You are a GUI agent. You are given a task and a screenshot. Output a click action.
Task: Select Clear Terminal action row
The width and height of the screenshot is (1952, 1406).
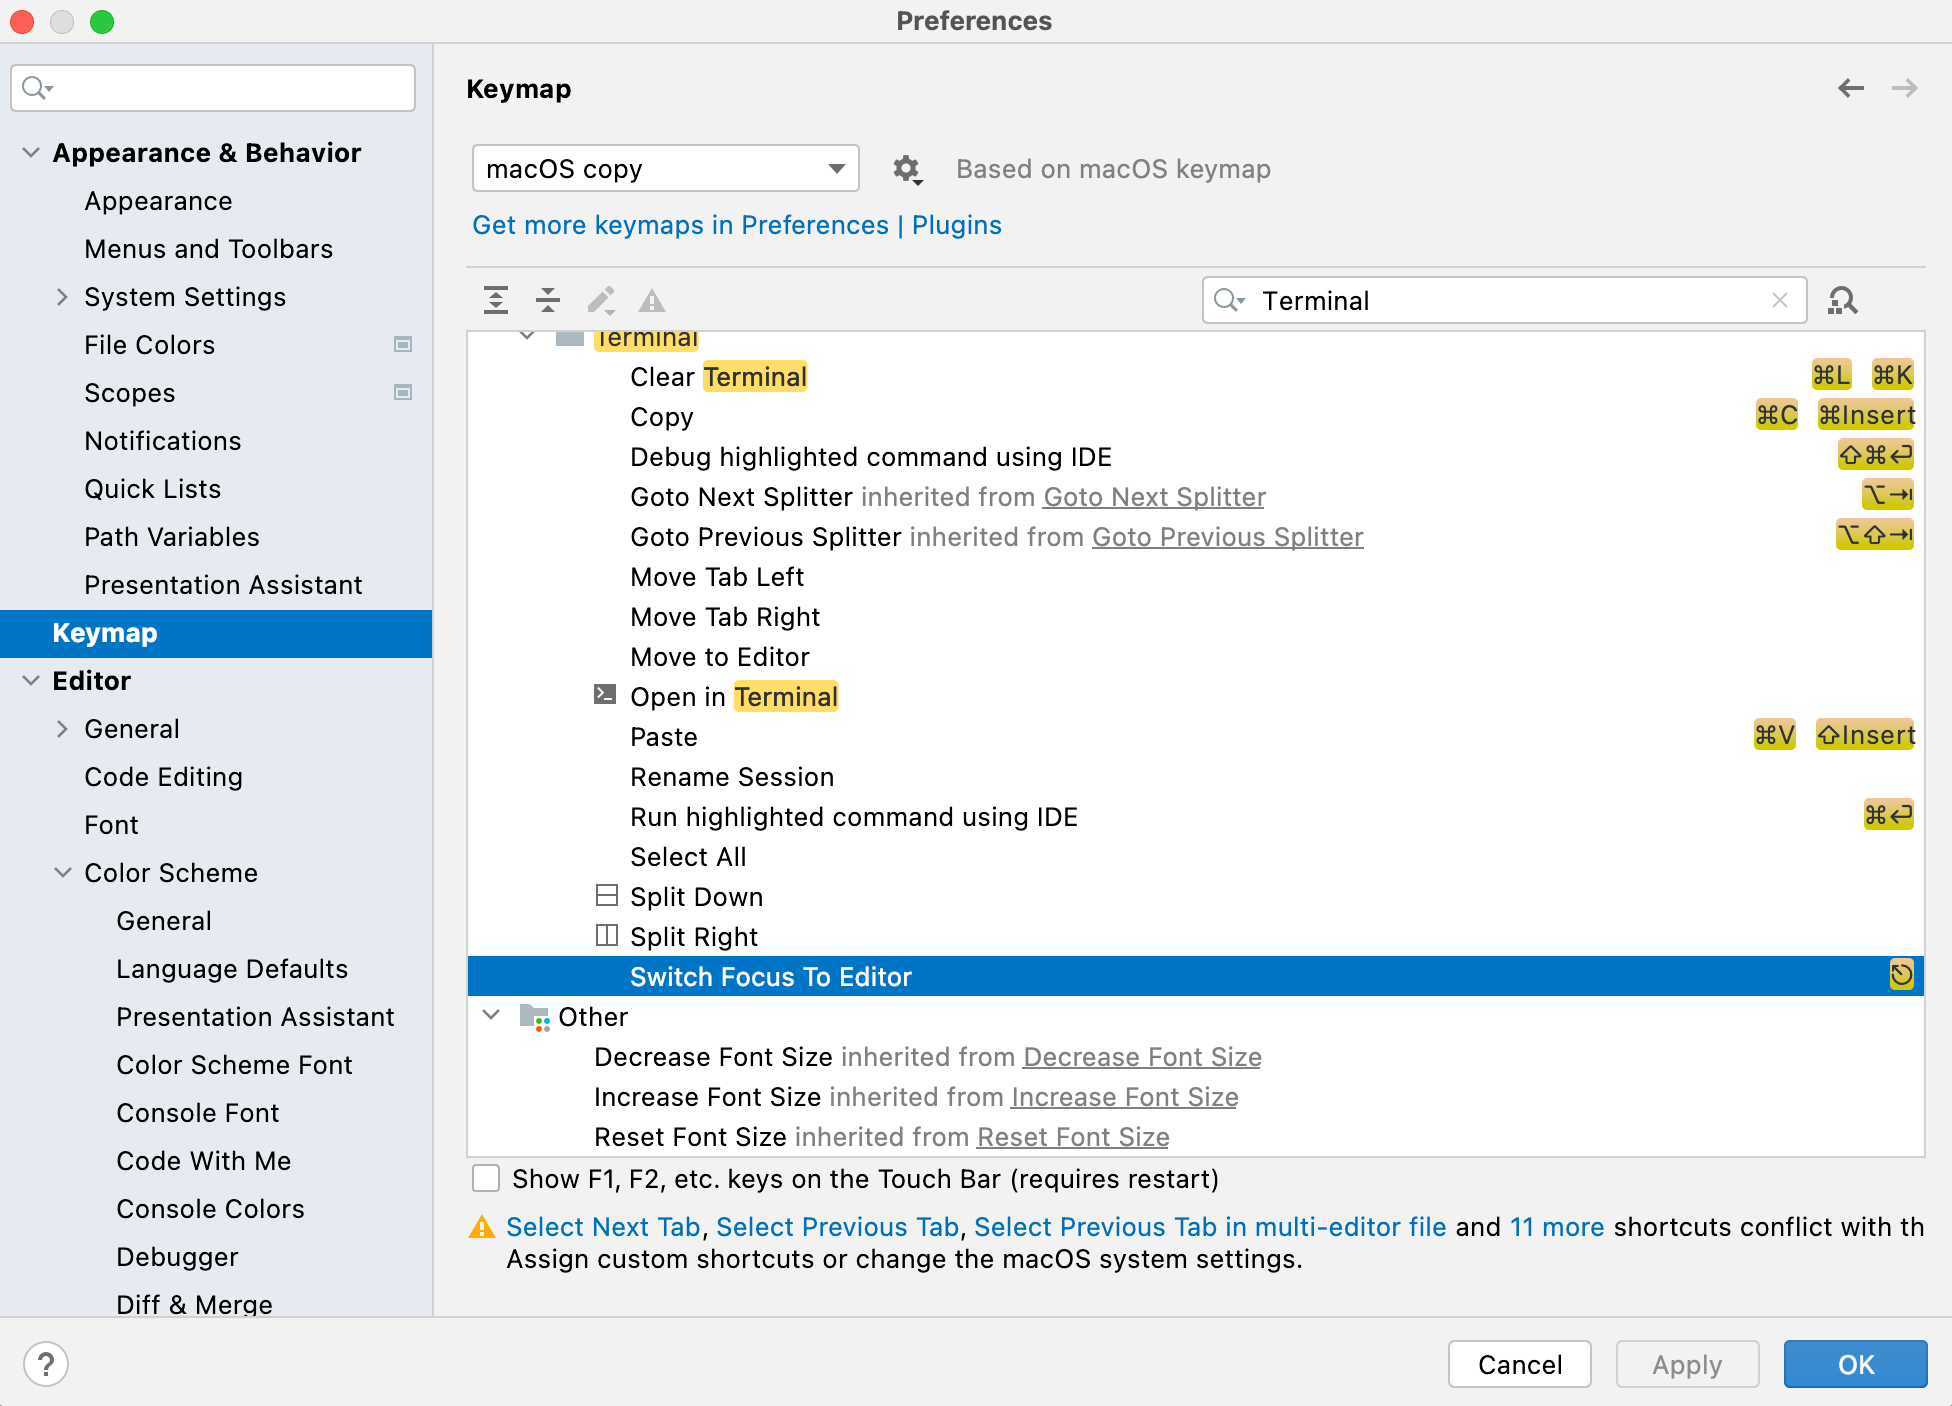[x=1196, y=377]
